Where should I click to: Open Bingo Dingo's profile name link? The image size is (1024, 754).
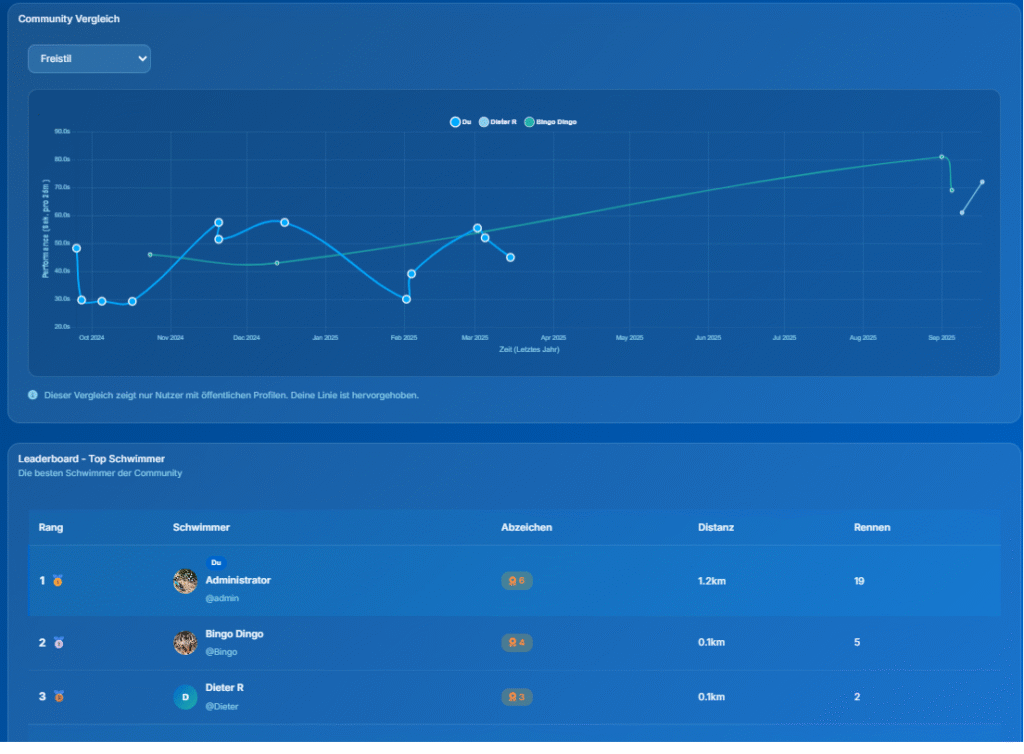[234, 634]
